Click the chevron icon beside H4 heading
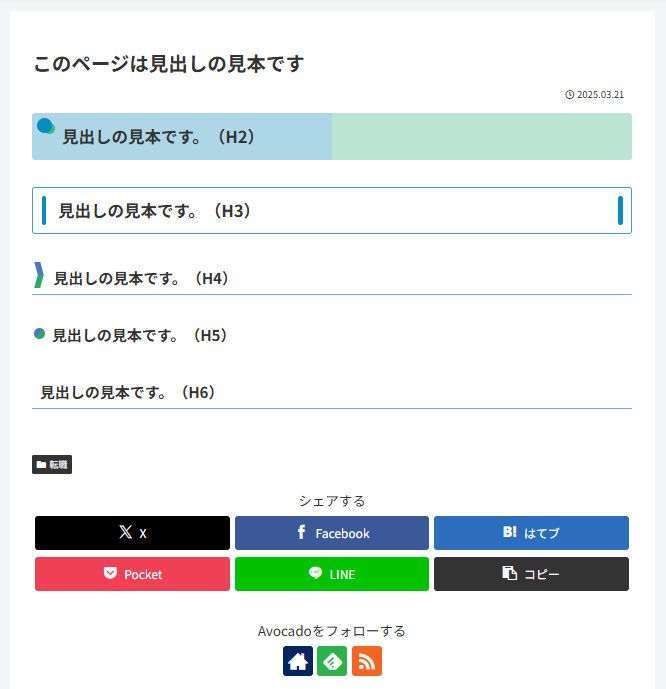The height and width of the screenshot is (689, 666). click(x=39, y=275)
